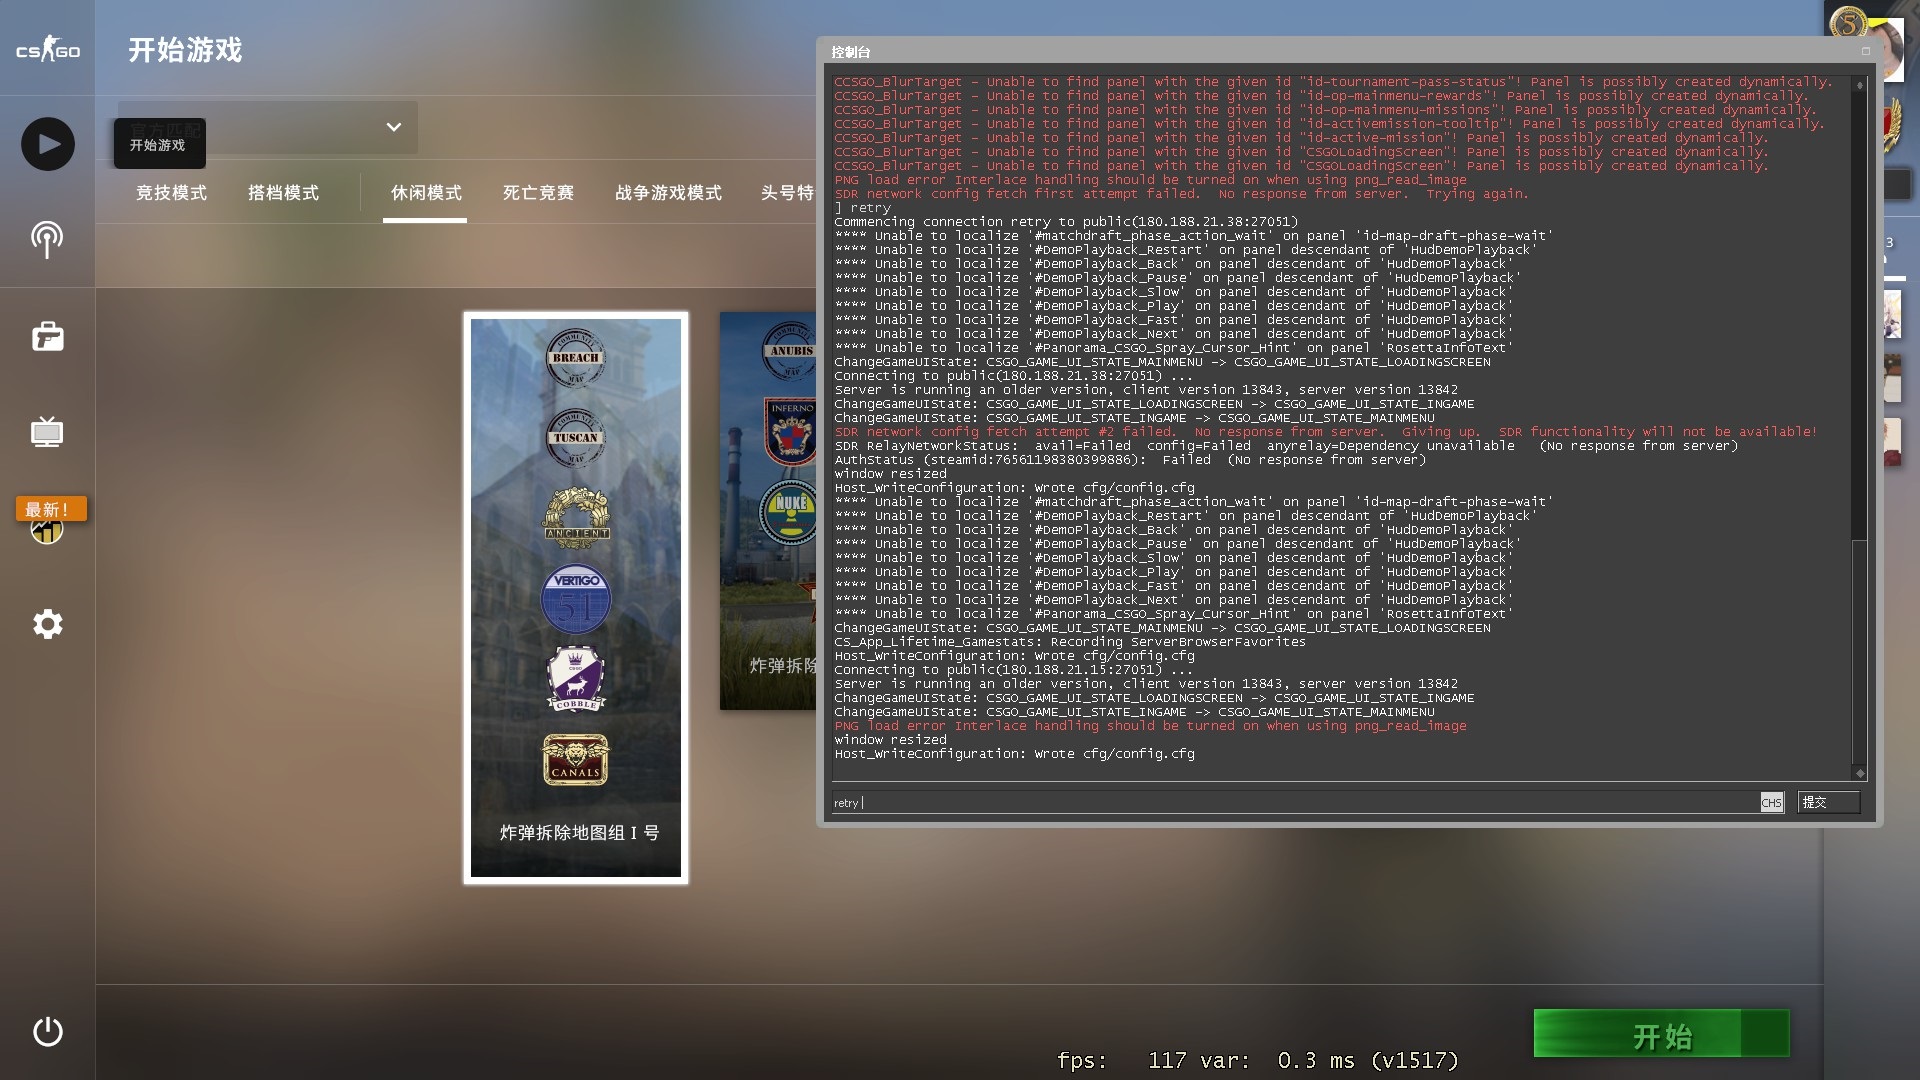Select the Tuscan map badge
This screenshot has width=1920, height=1080.
point(576,437)
